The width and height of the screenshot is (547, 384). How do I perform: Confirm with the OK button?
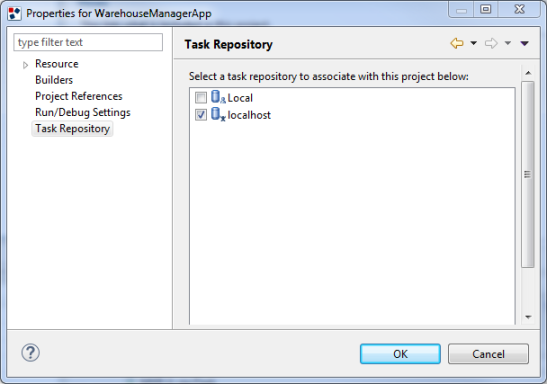click(x=400, y=354)
